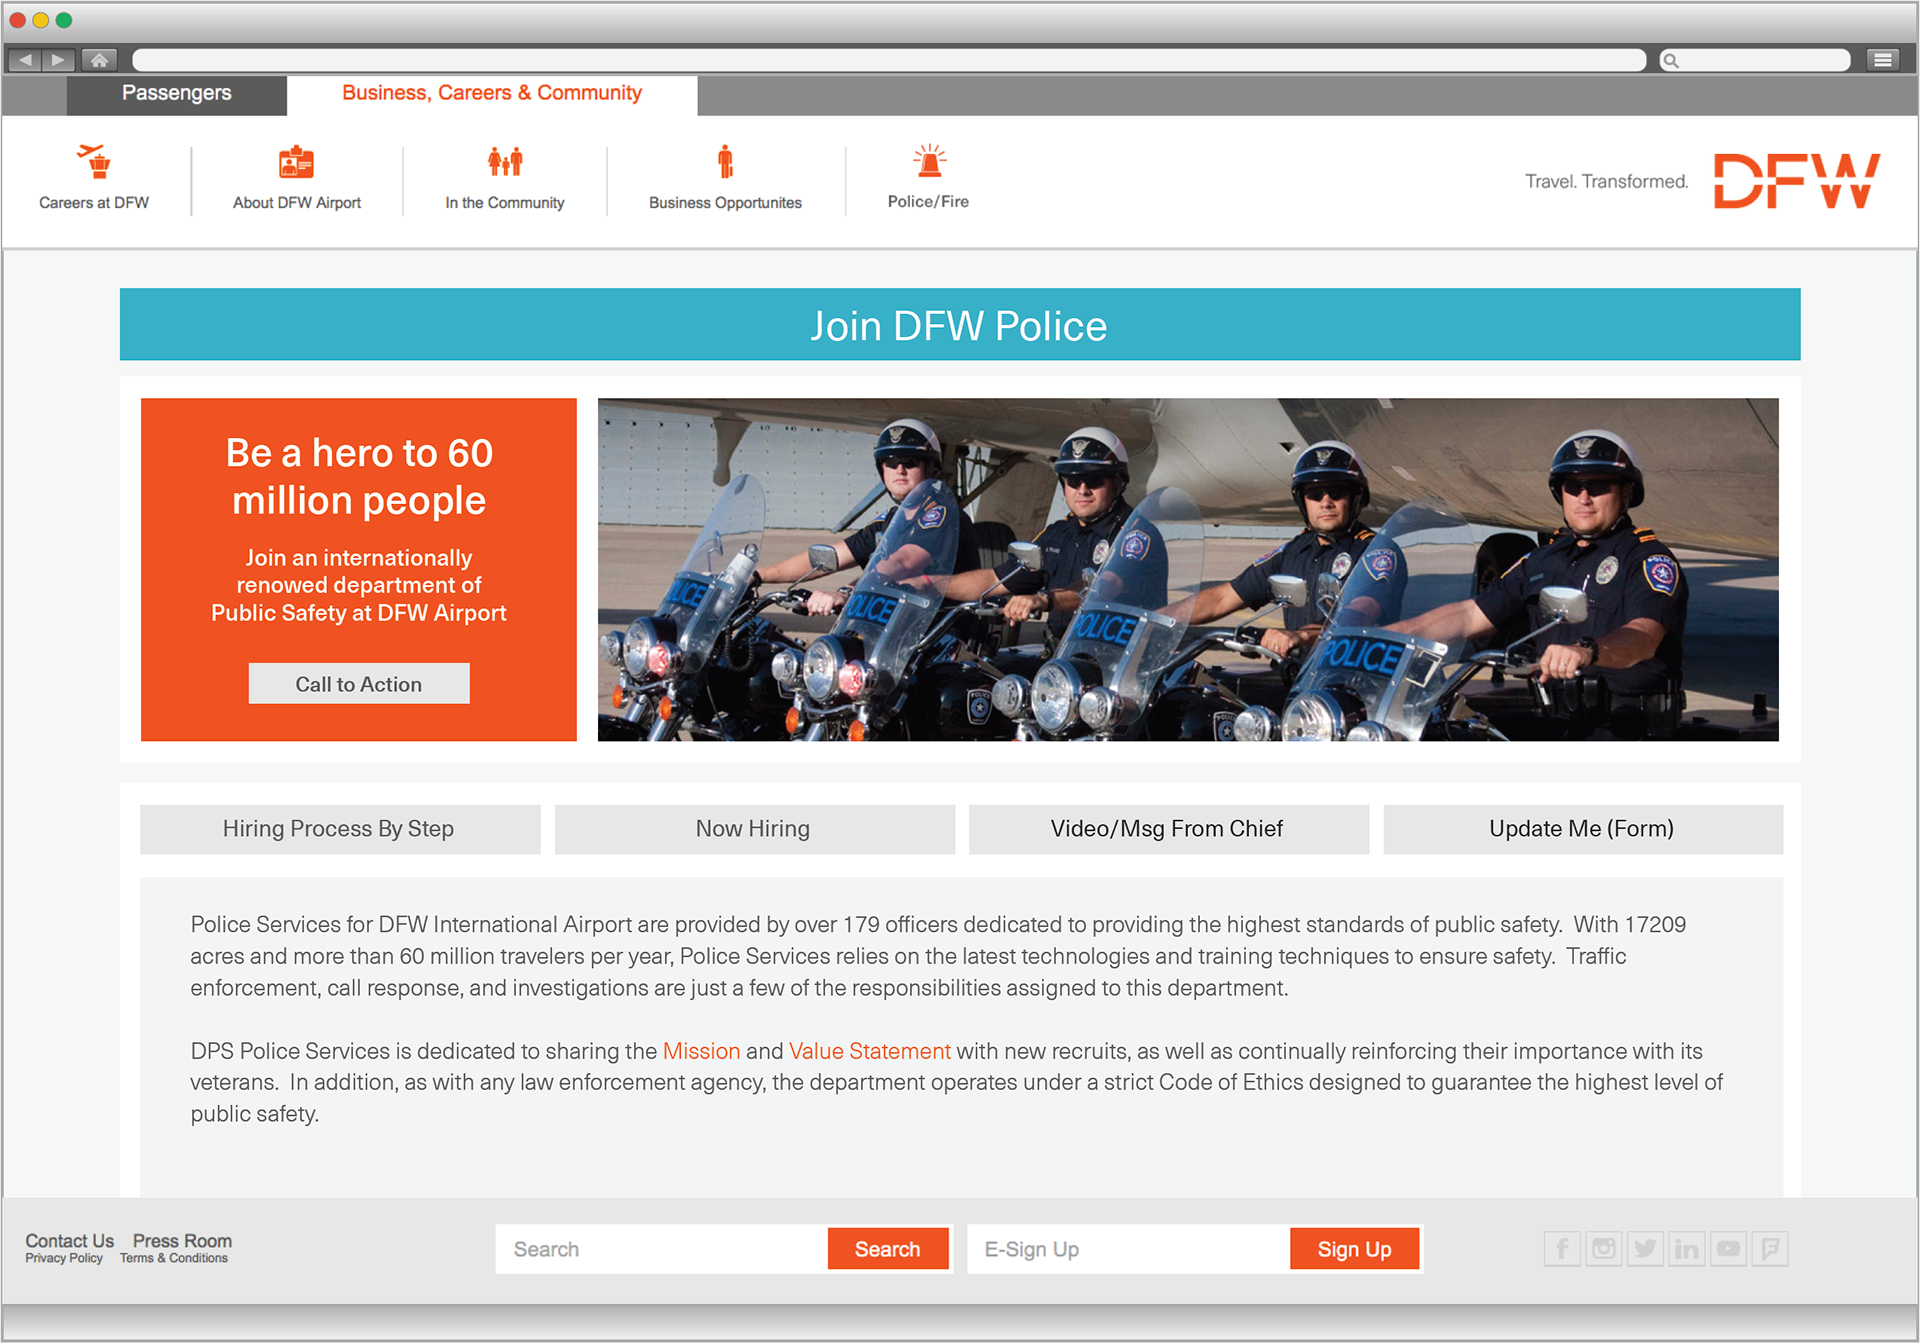The height and width of the screenshot is (1344, 1920).
Task: Click the orange Sign Up button
Action: 1354,1249
